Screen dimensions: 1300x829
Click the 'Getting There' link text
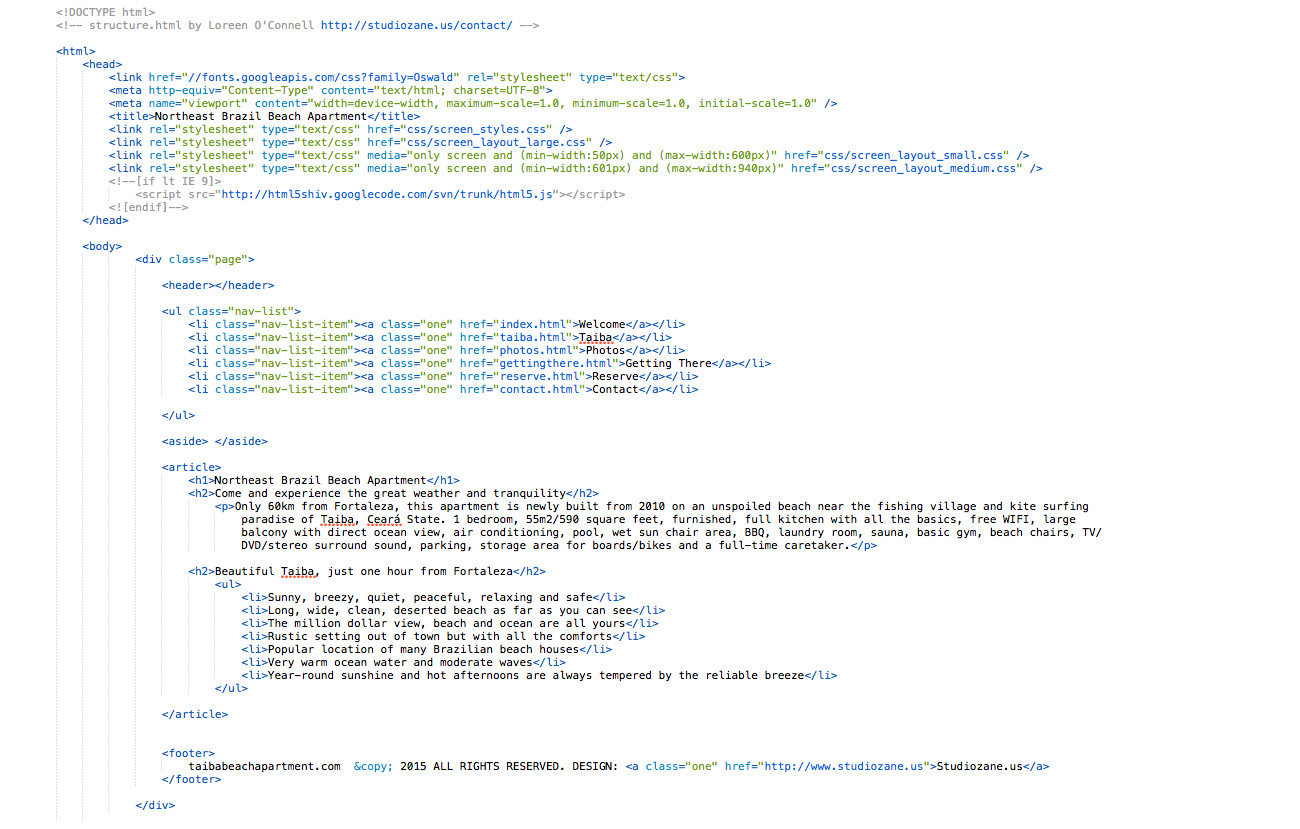pyautogui.click(x=668, y=363)
